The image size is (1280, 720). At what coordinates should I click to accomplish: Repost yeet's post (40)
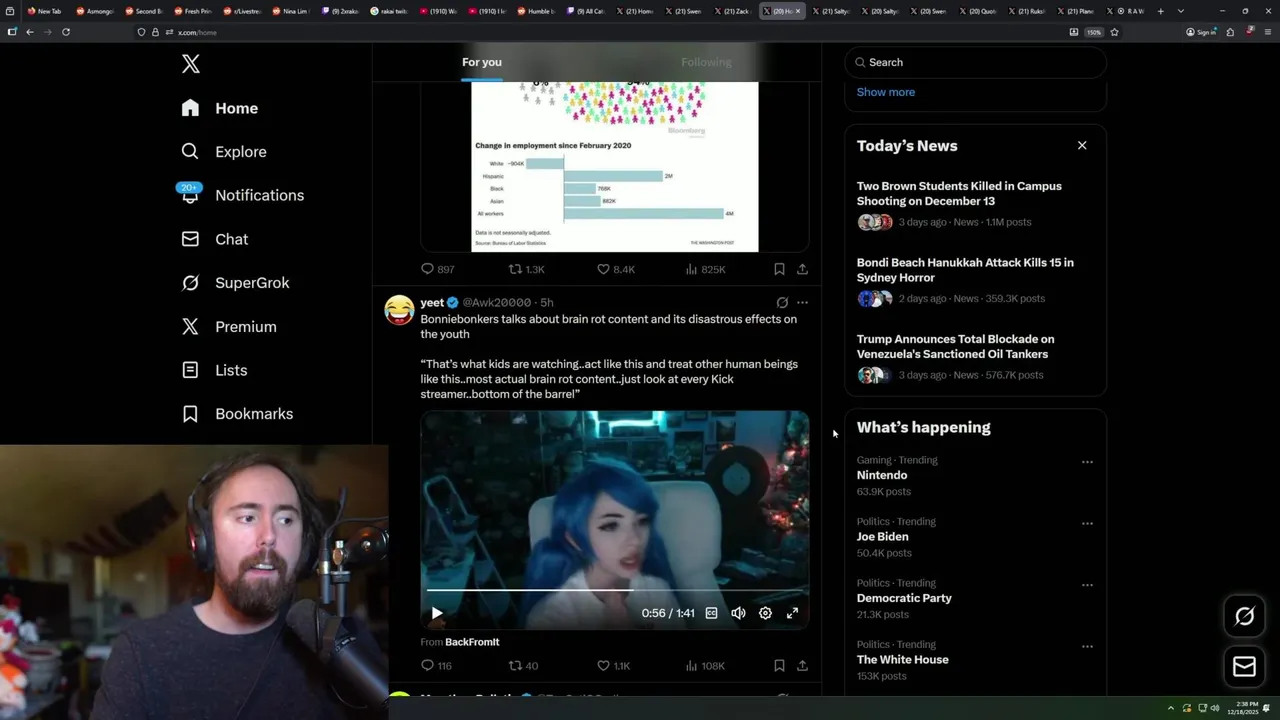[x=523, y=666]
